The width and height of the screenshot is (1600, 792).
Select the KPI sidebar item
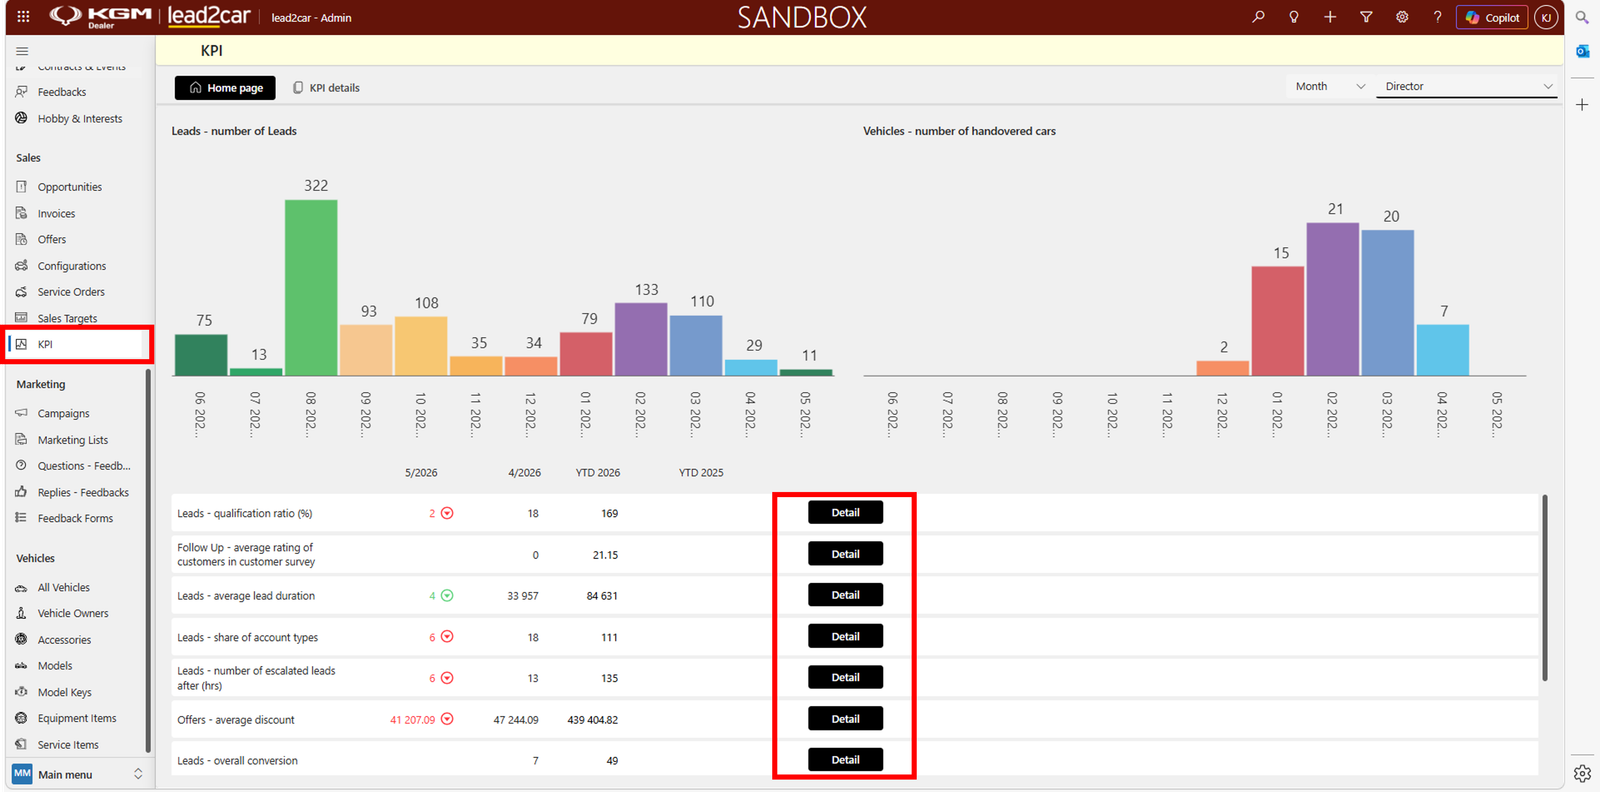pyautogui.click(x=78, y=344)
